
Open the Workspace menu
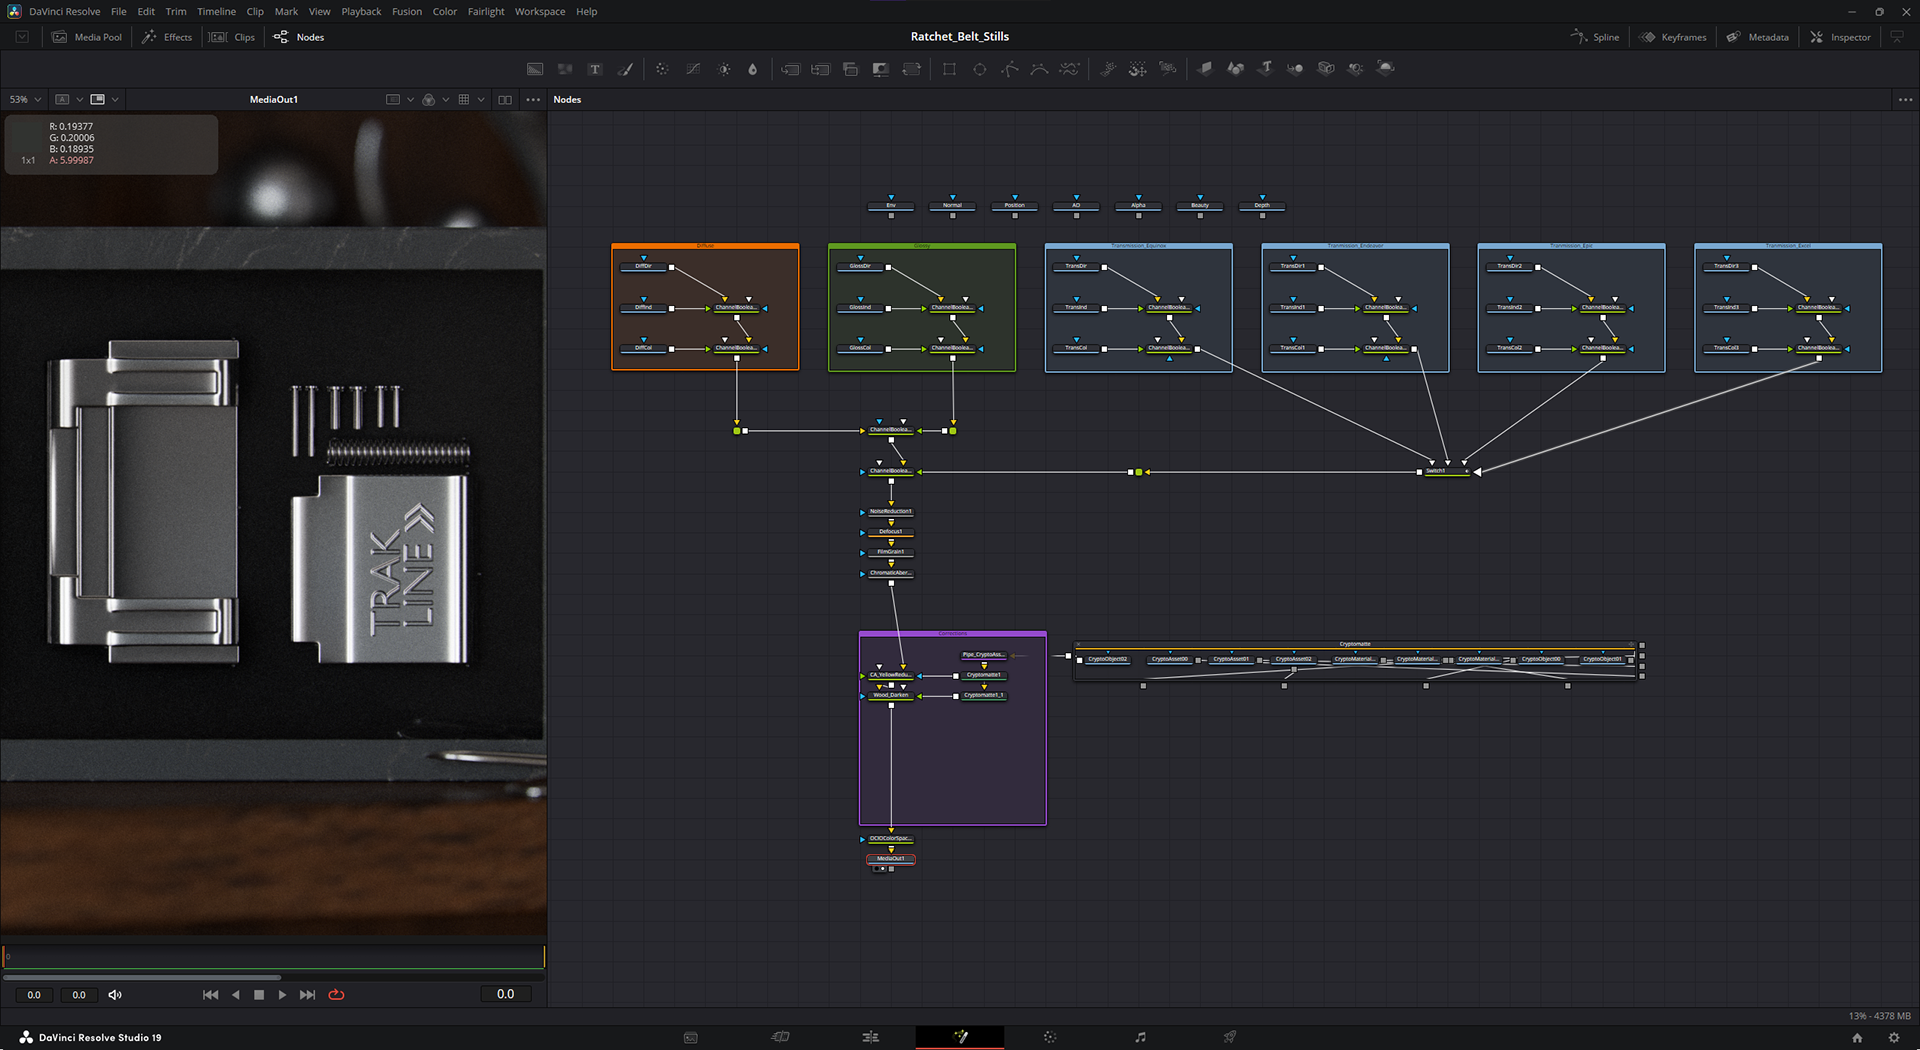(540, 12)
